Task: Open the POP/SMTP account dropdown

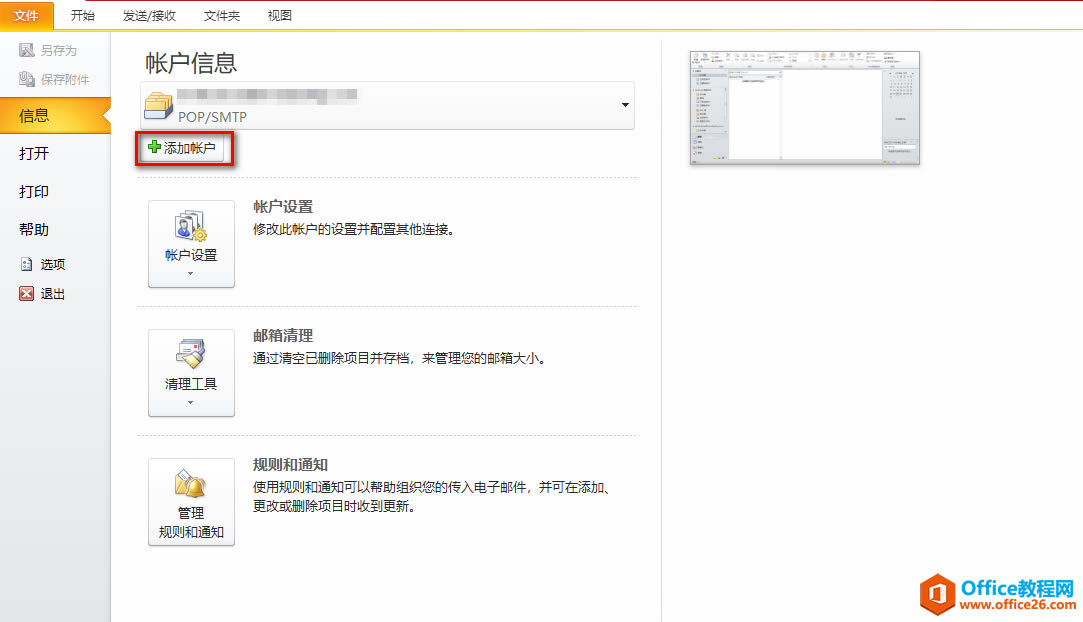Action: coord(625,105)
